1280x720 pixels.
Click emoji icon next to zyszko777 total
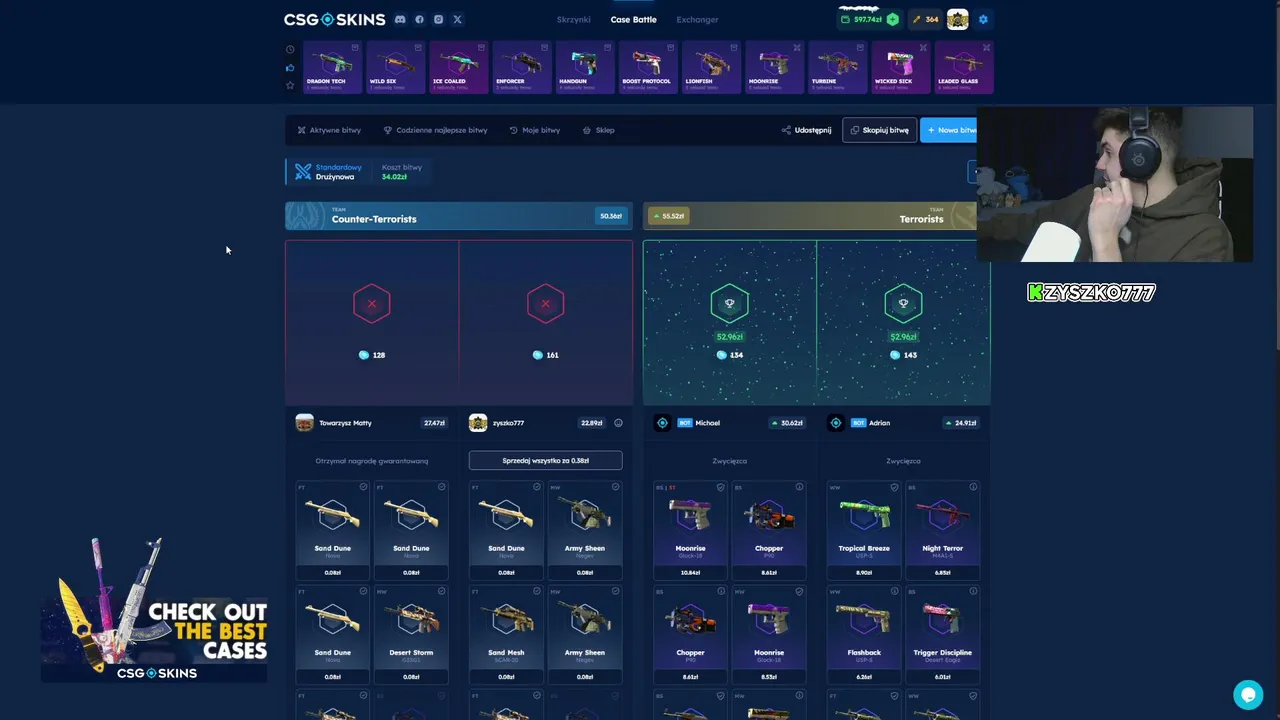[618, 423]
